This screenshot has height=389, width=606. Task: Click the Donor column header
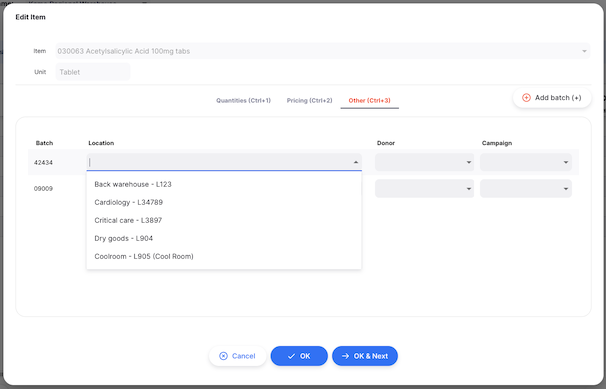386,143
